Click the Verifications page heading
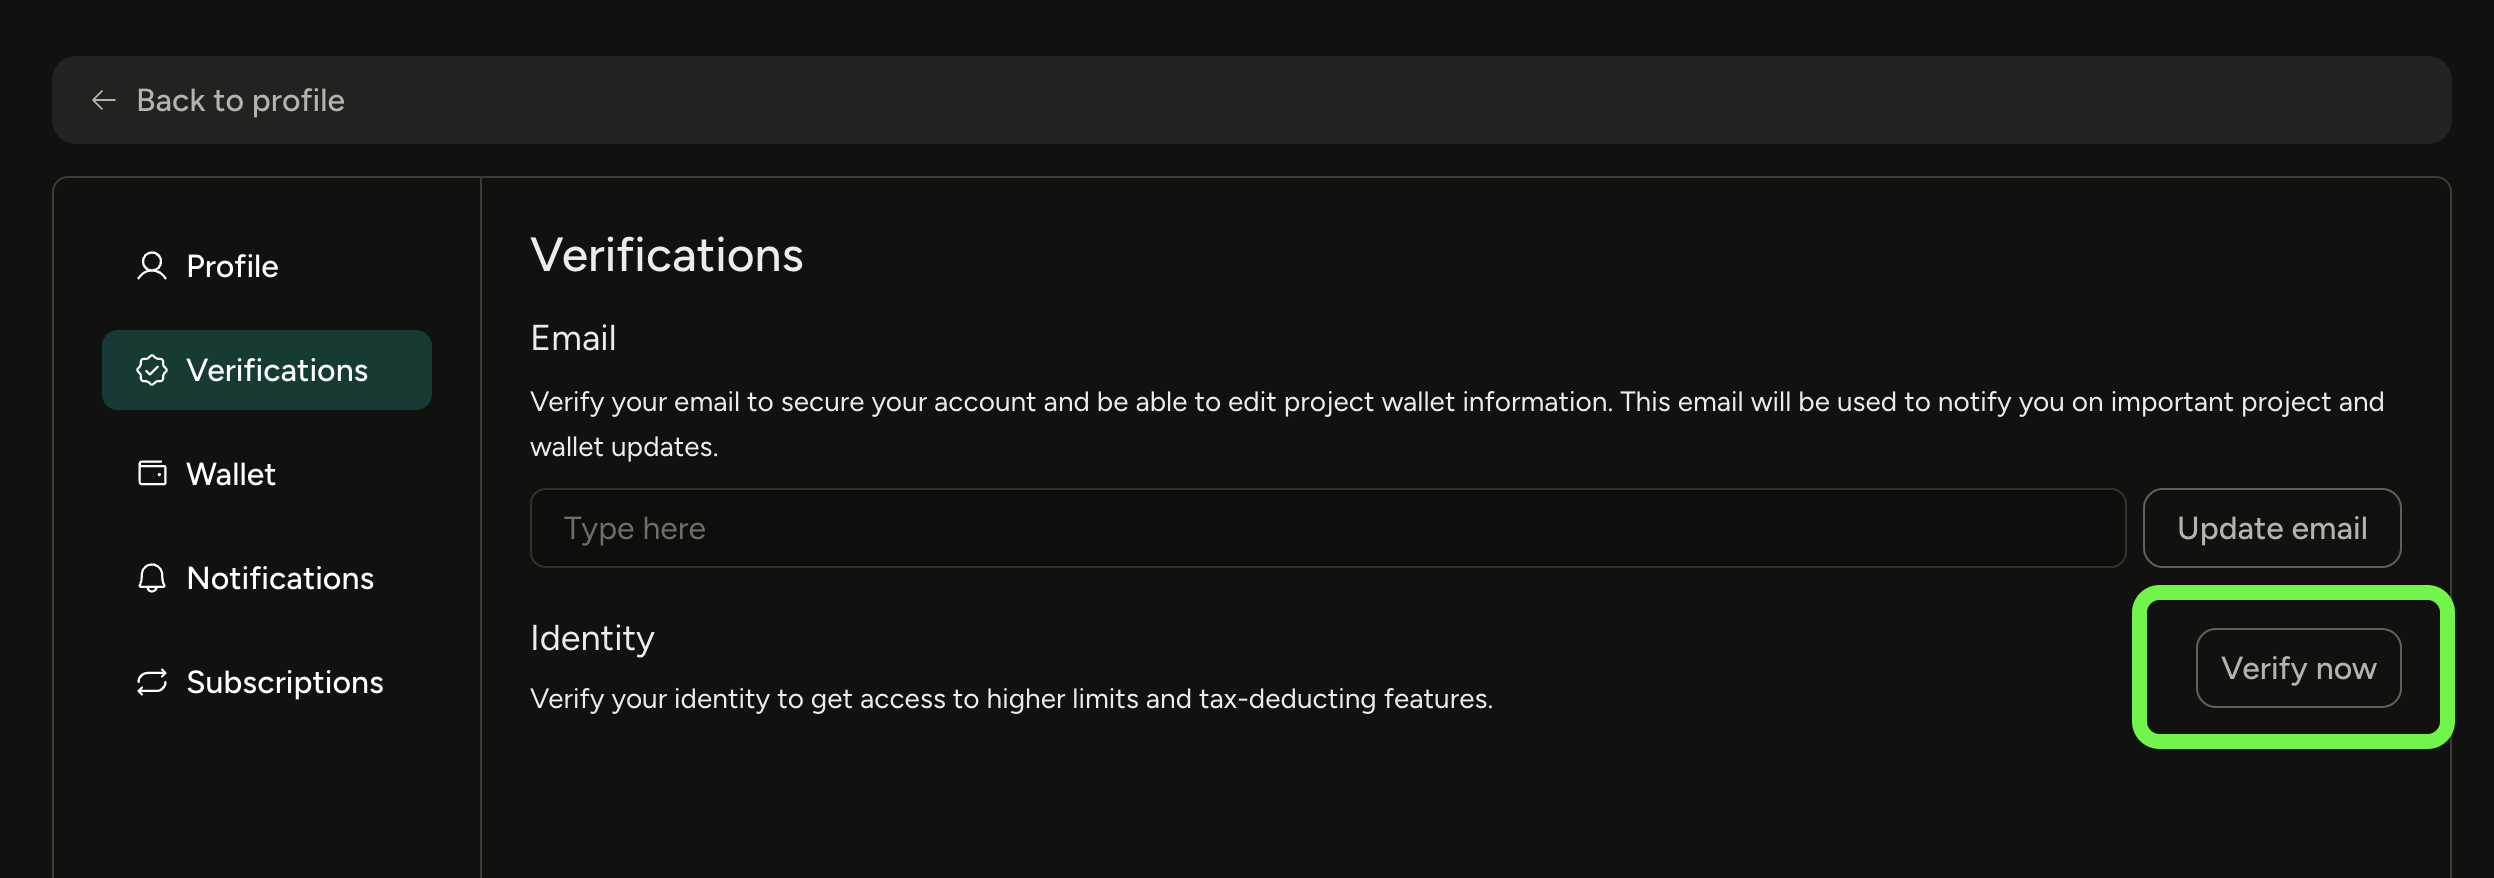 (667, 255)
